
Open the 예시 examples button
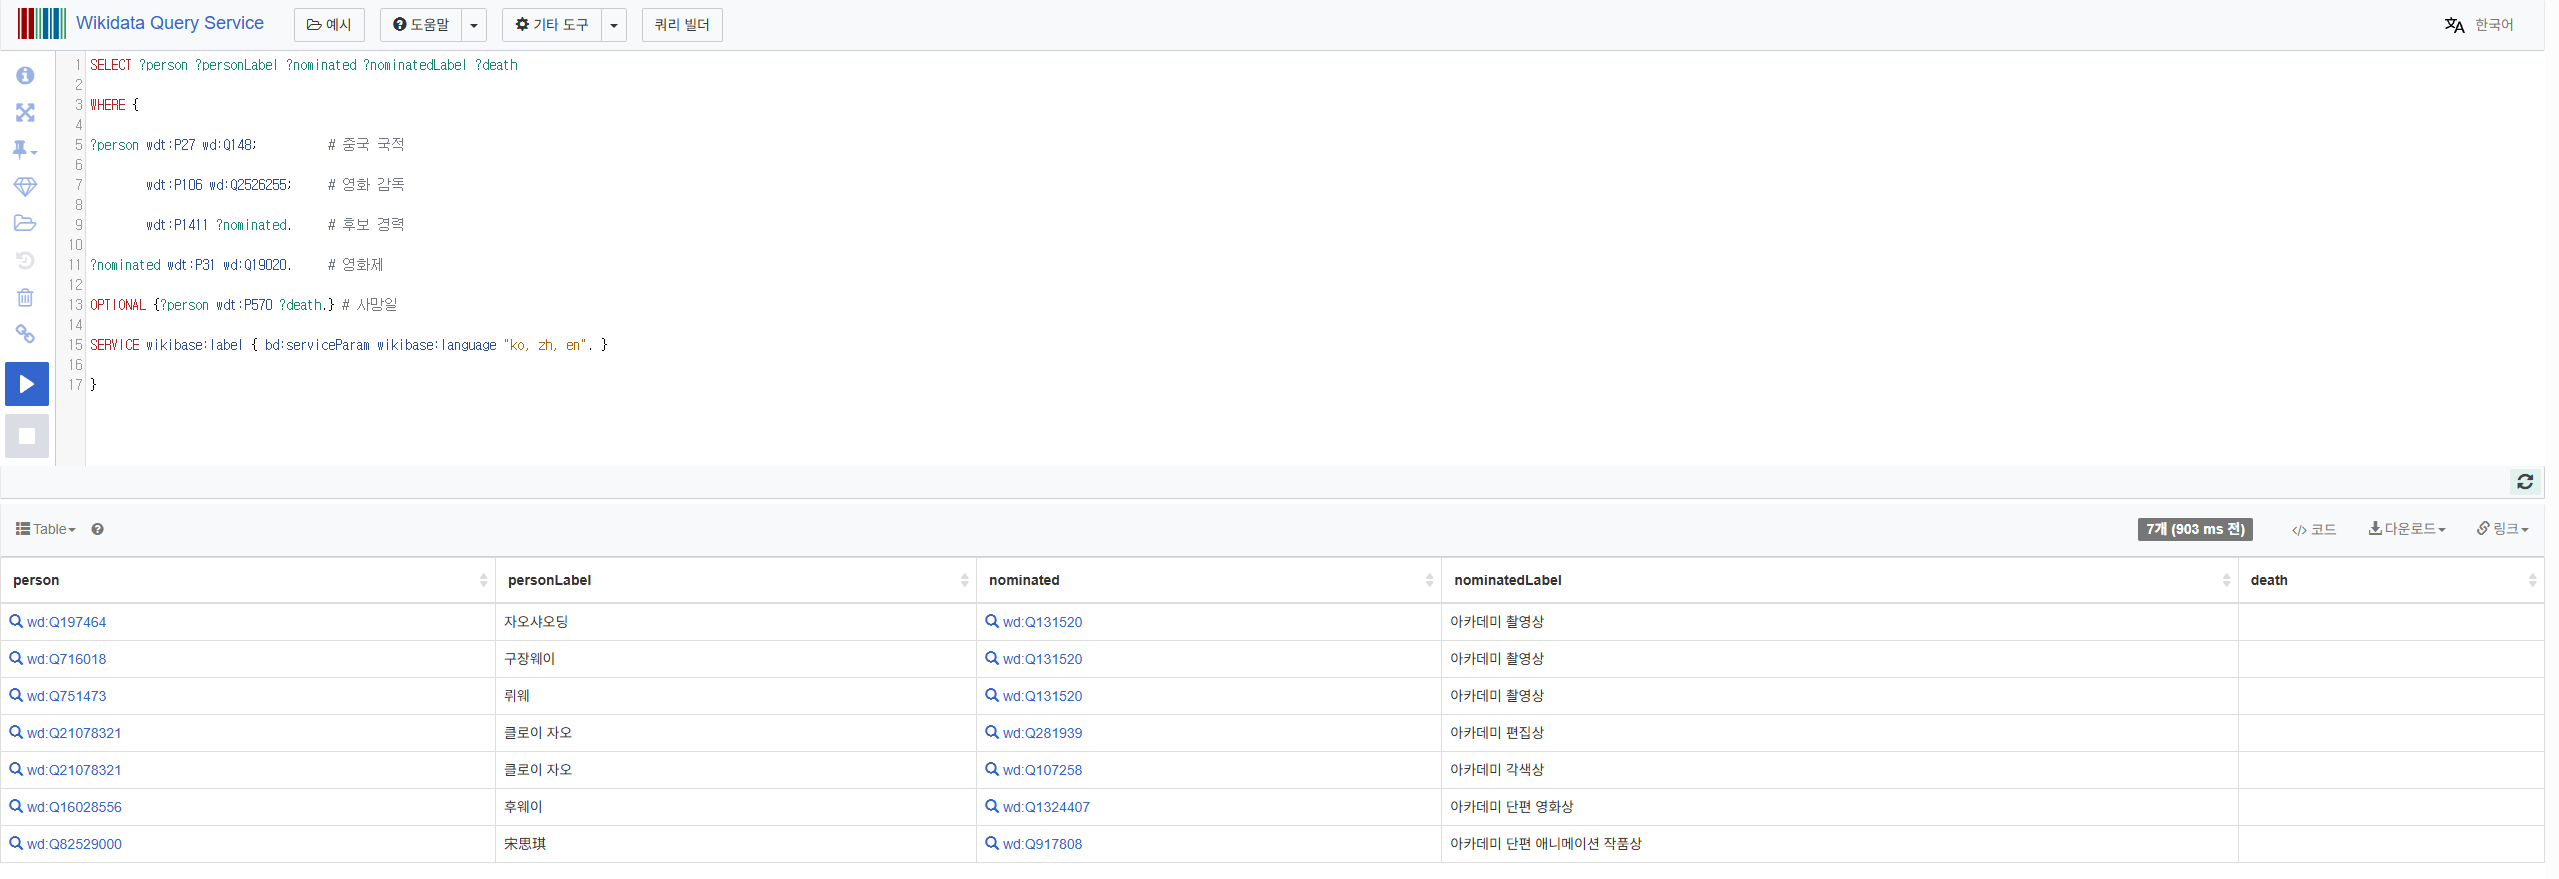click(329, 25)
